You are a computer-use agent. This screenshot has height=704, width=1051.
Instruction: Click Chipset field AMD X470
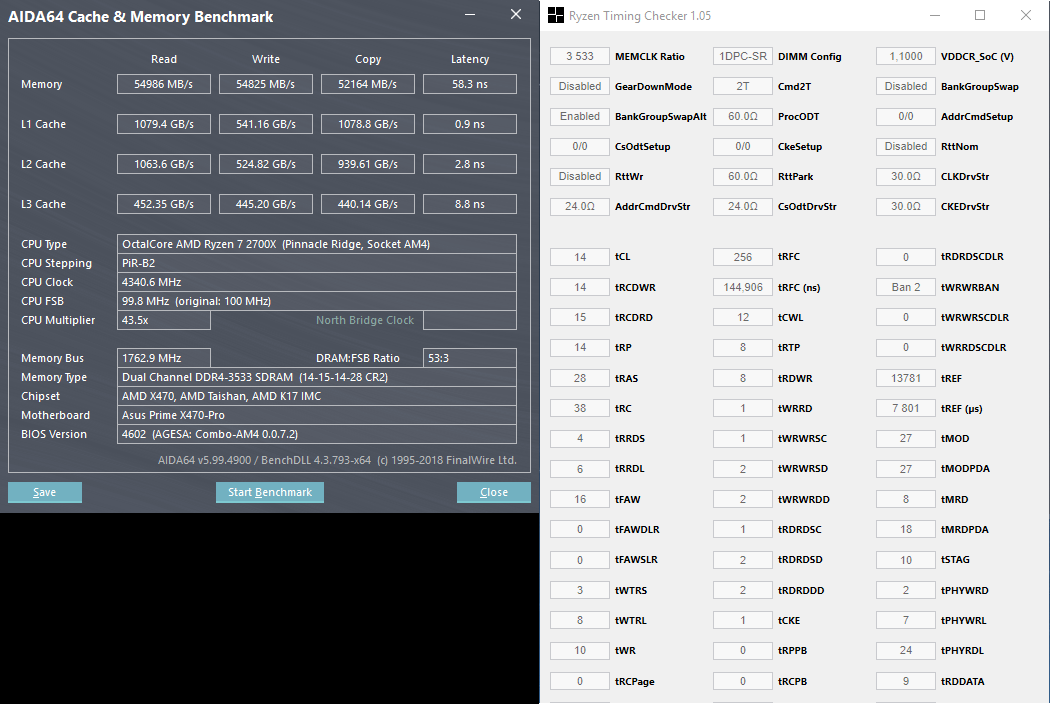tap(316, 396)
